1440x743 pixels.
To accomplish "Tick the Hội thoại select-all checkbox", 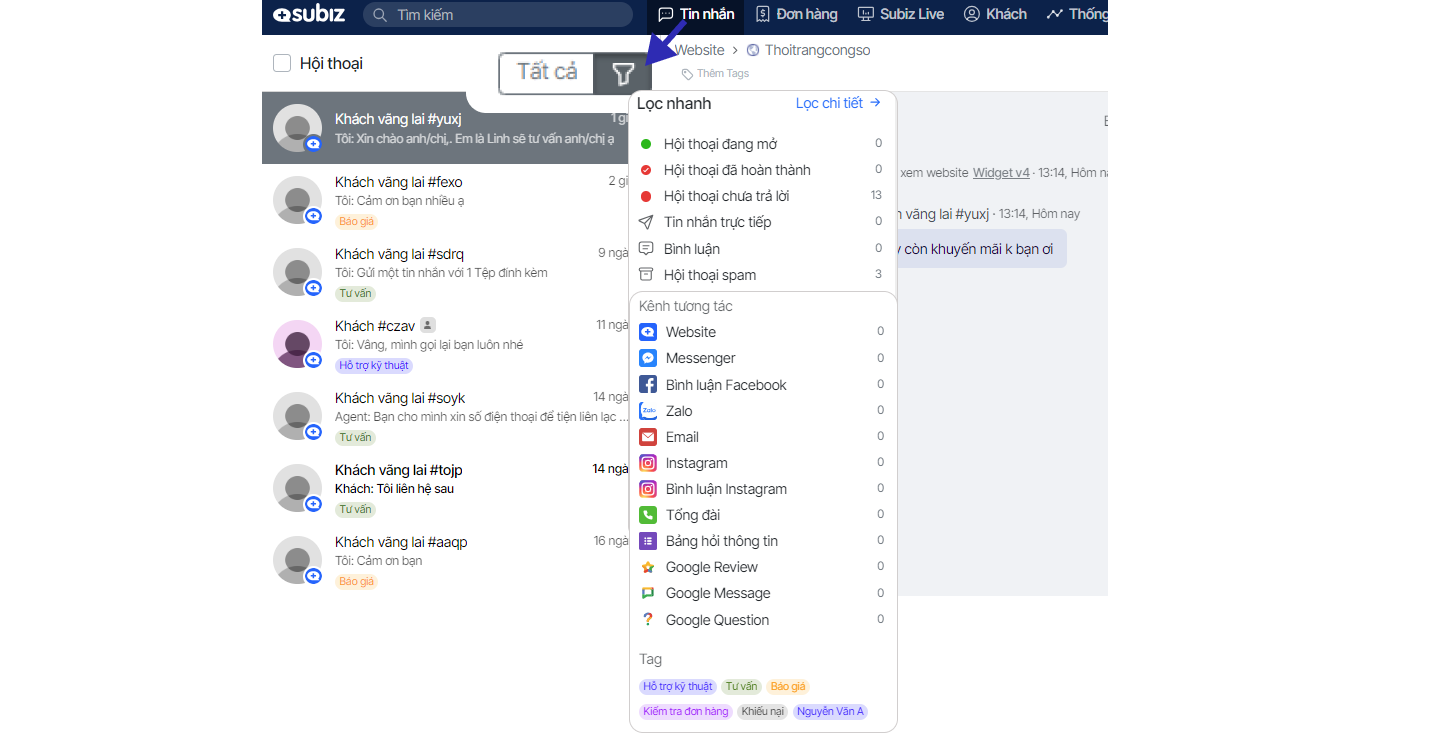I will (282, 64).
